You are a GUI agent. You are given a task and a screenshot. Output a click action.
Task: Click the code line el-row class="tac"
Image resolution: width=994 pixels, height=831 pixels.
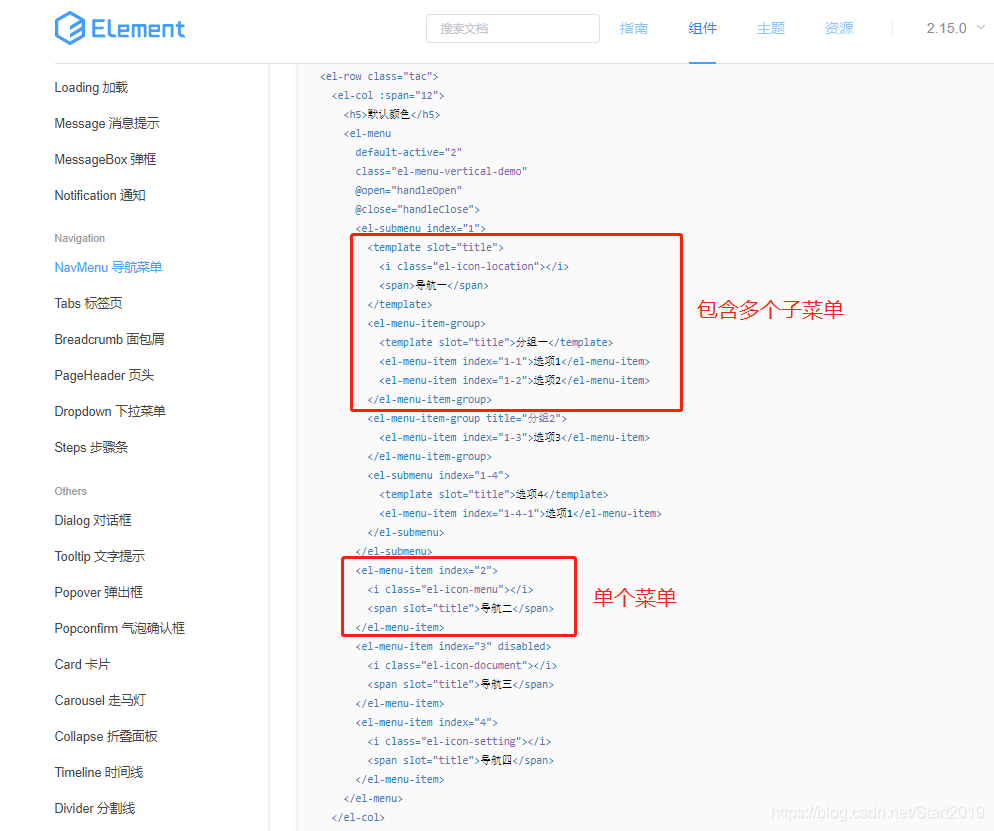click(x=379, y=77)
